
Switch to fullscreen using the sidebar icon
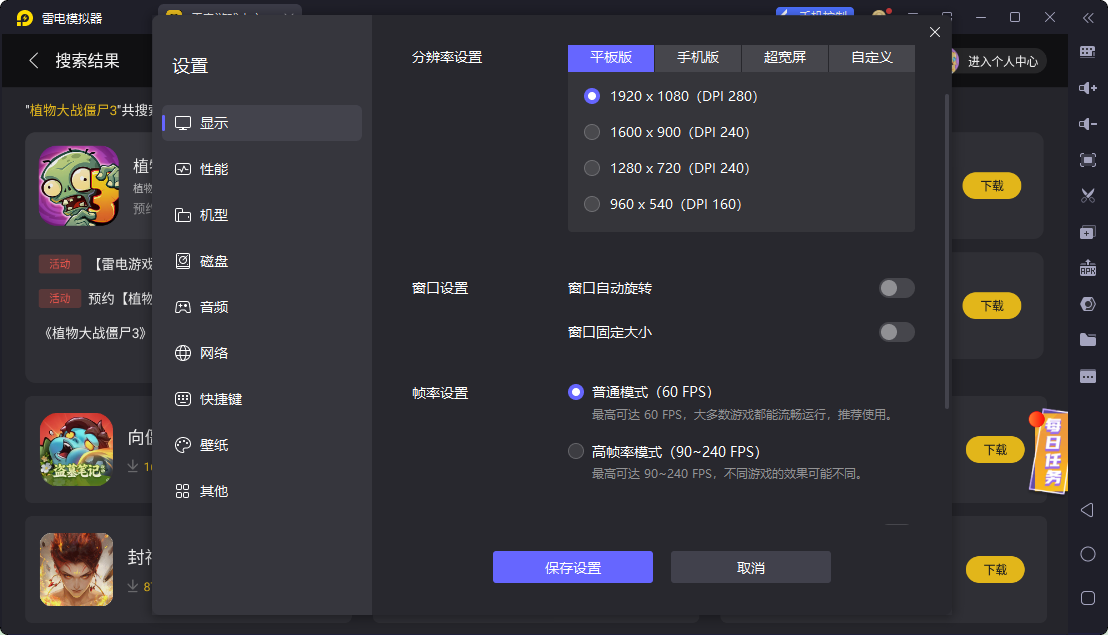click(1088, 158)
